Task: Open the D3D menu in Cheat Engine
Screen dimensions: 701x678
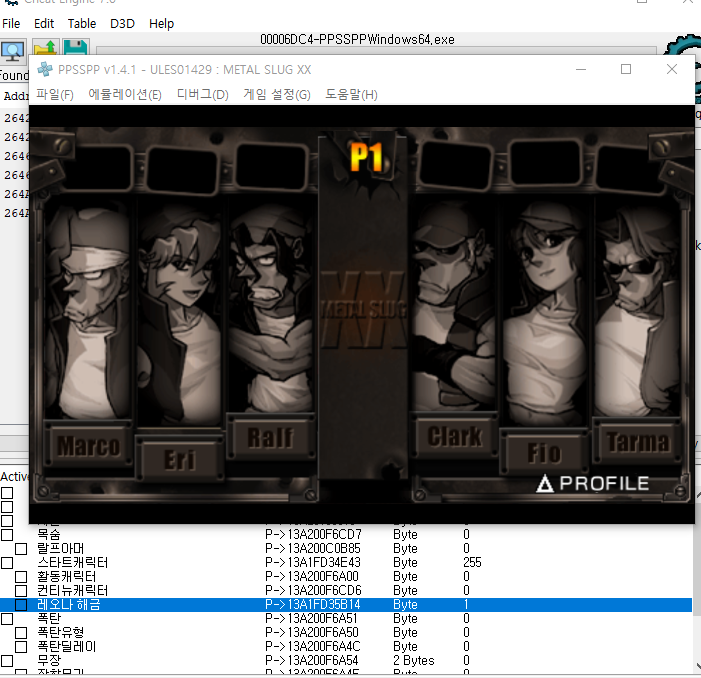Action: click(x=122, y=23)
